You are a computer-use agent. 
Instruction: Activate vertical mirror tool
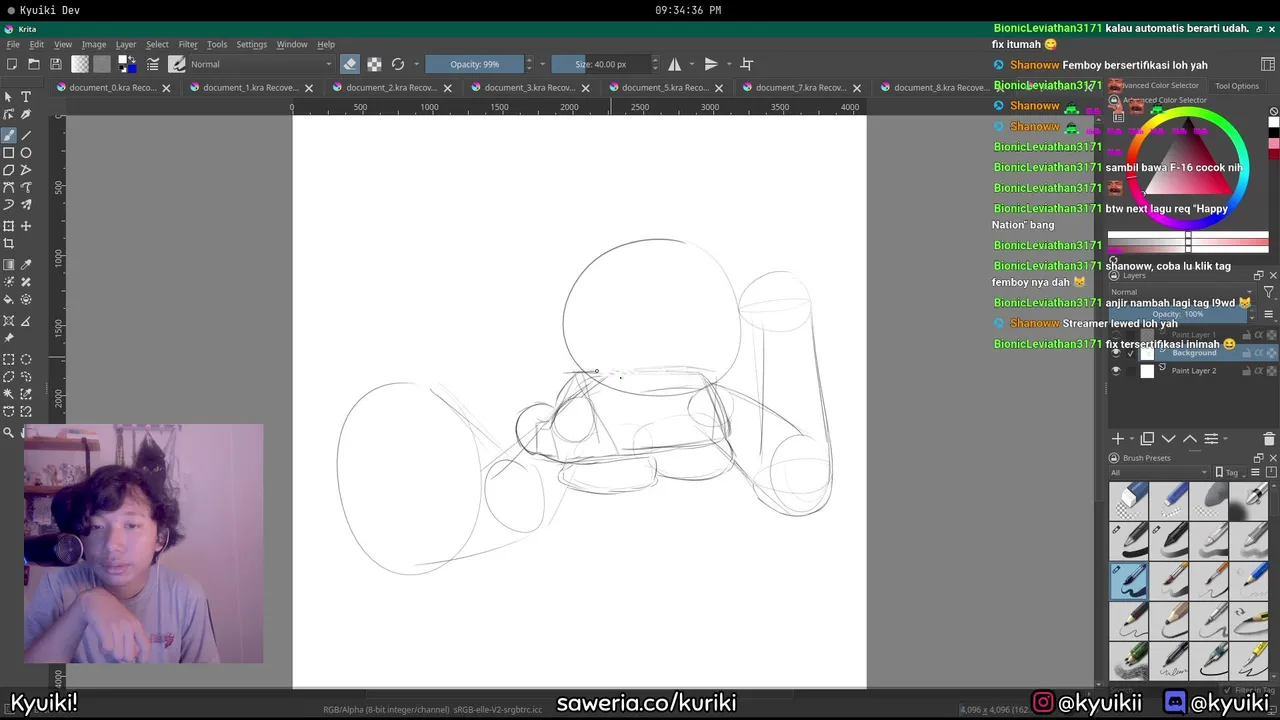click(711, 64)
